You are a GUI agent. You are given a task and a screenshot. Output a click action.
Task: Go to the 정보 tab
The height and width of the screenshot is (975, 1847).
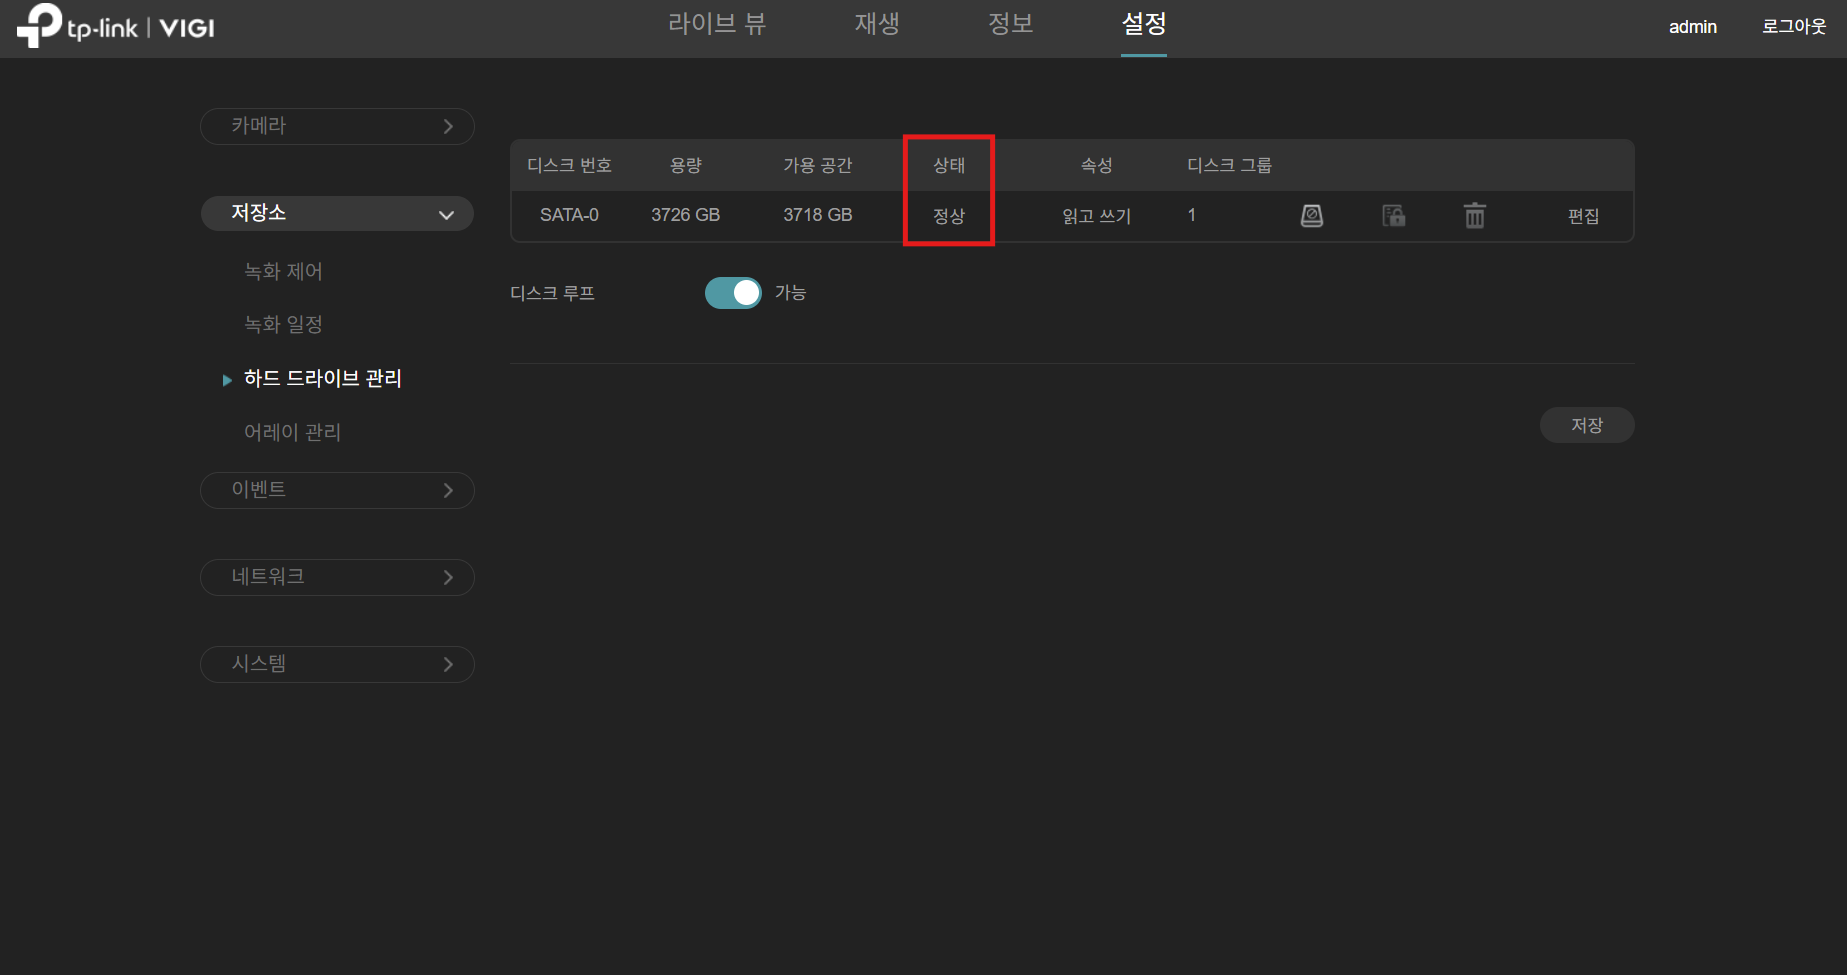[1010, 24]
